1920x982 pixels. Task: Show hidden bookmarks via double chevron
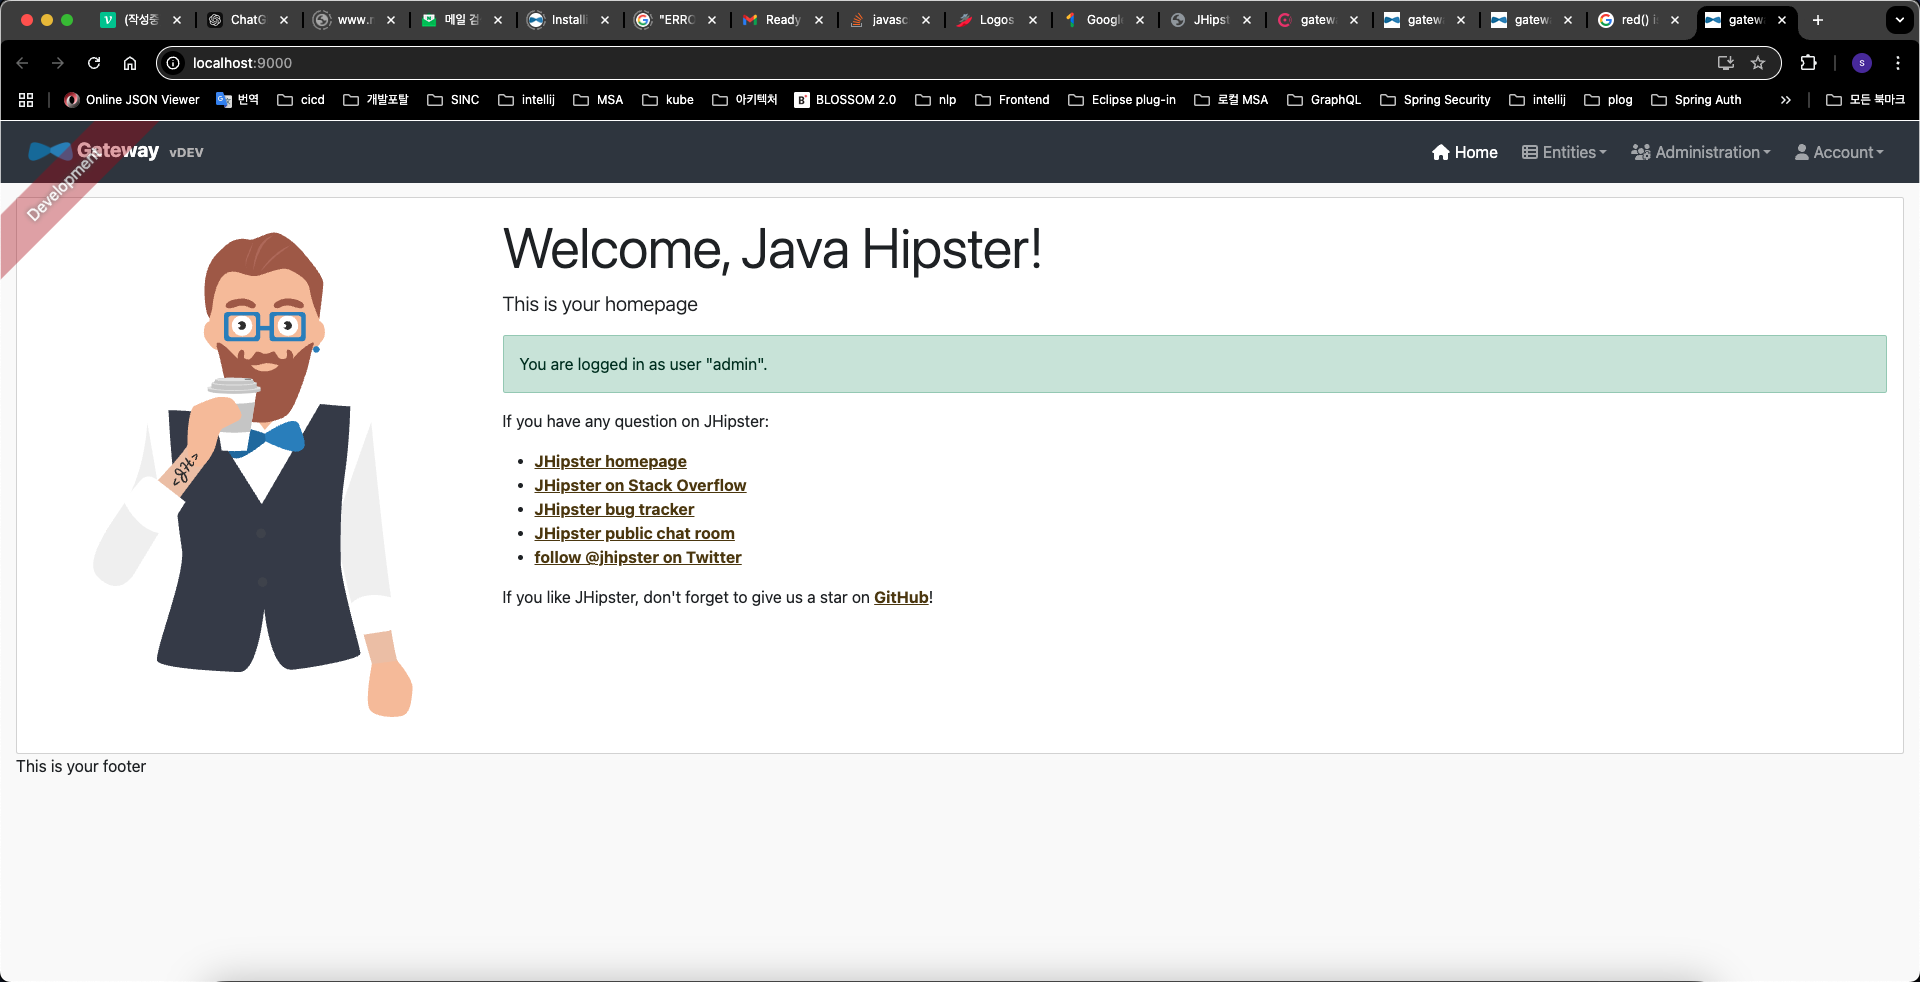coord(1786,100)
